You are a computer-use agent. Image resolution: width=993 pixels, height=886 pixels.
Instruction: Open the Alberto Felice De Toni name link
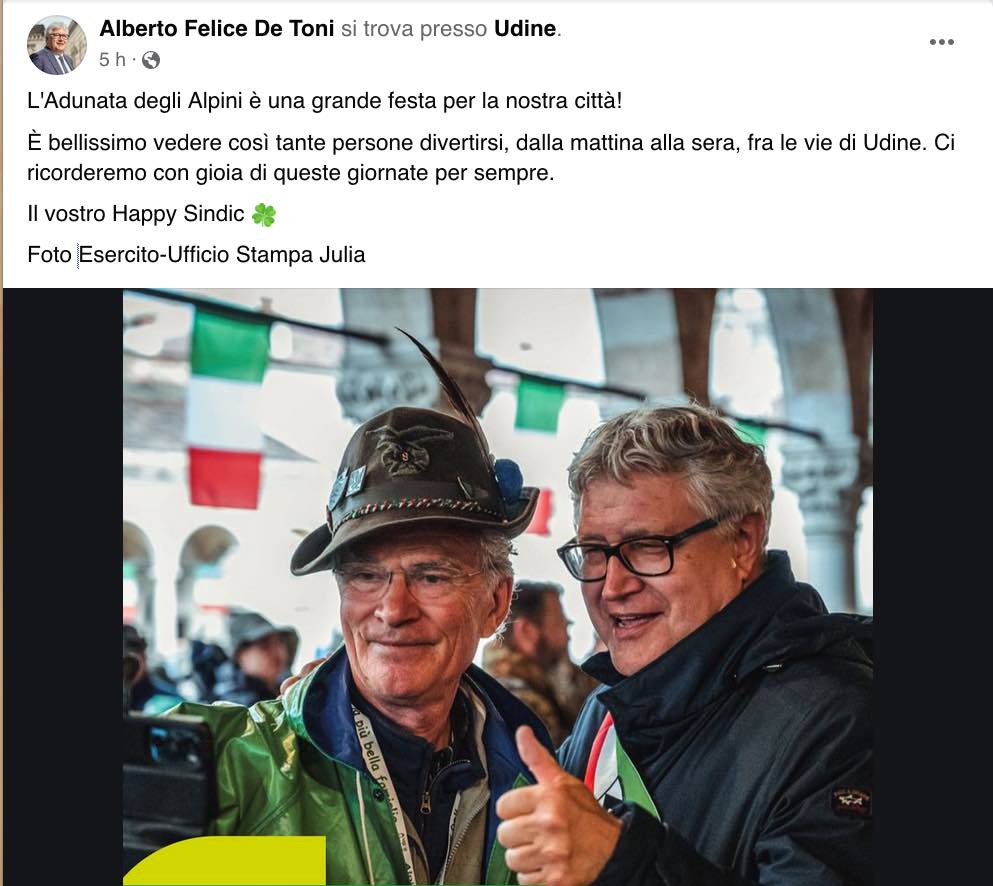click(217, 28)
